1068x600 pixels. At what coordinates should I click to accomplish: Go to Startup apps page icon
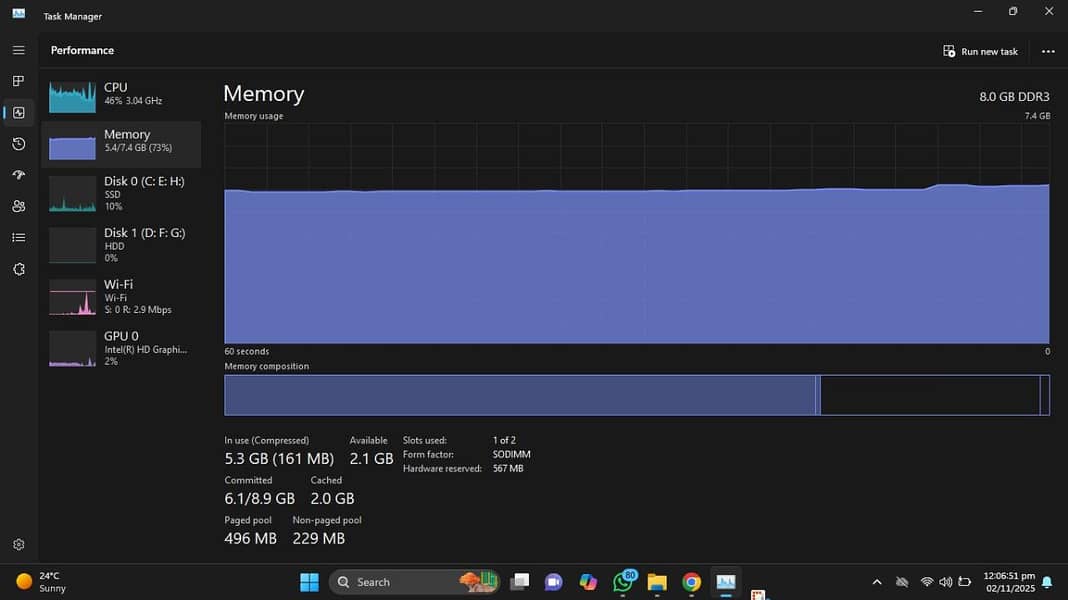click(x=18, y=175)
